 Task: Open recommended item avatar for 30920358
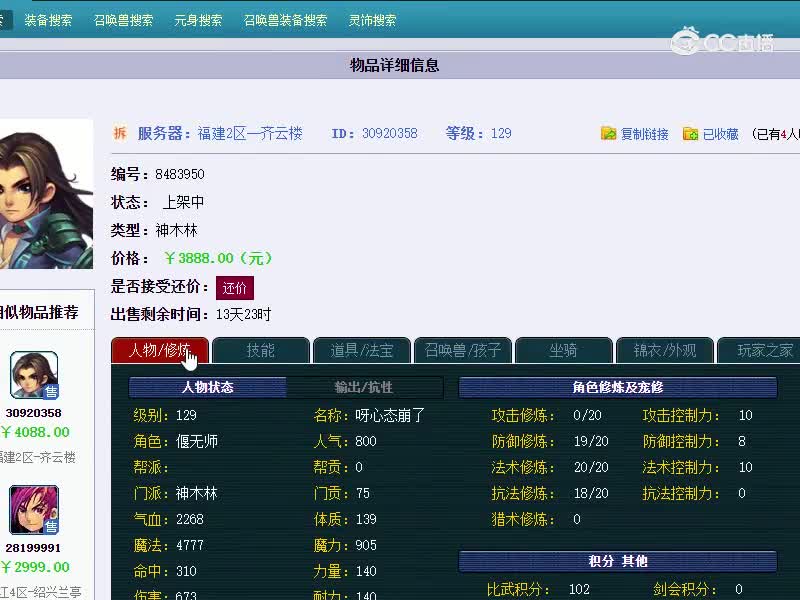[x=34, y=375]
